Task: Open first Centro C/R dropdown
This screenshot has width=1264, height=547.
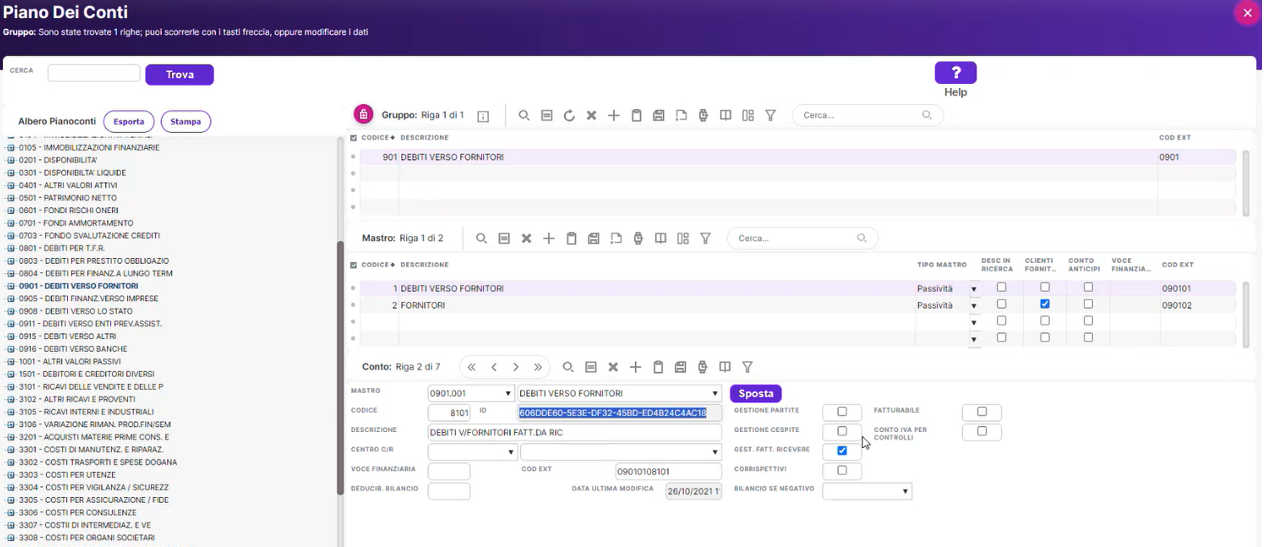Action: [510, 453]
